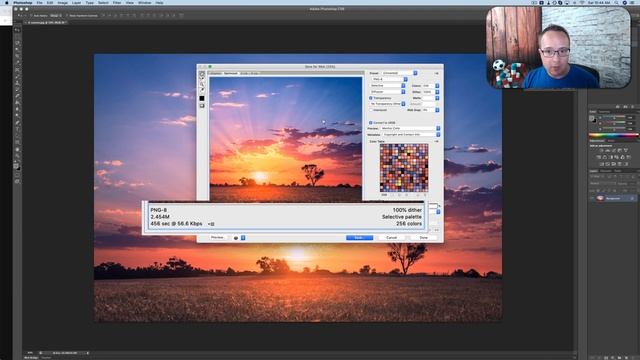
Task: Open the Matte dropdown
Action: [431, 98]
